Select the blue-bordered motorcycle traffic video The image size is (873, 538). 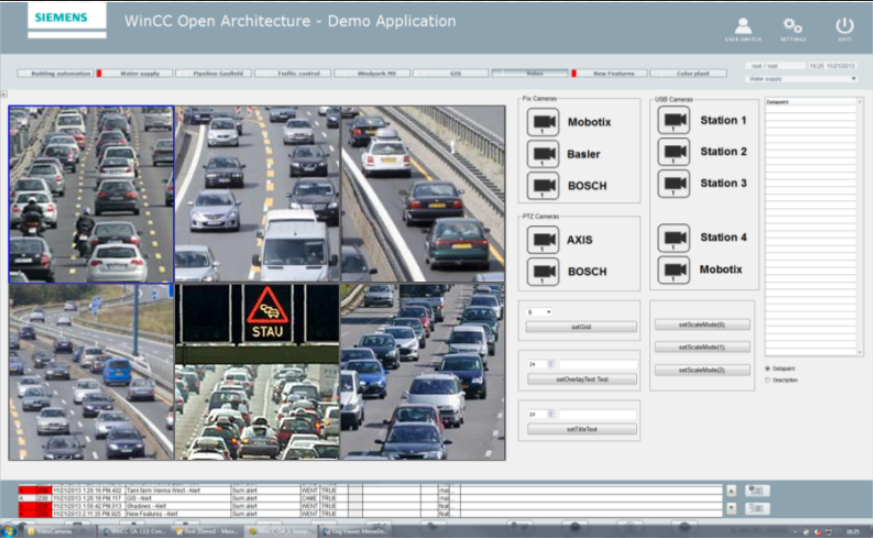91,194
